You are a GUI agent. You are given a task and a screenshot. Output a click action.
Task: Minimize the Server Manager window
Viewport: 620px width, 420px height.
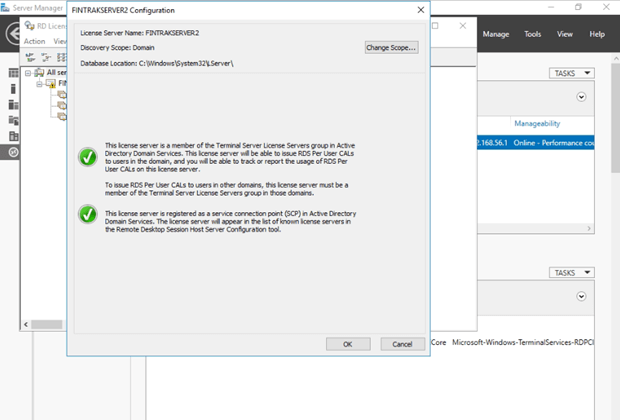pos(551,7)
